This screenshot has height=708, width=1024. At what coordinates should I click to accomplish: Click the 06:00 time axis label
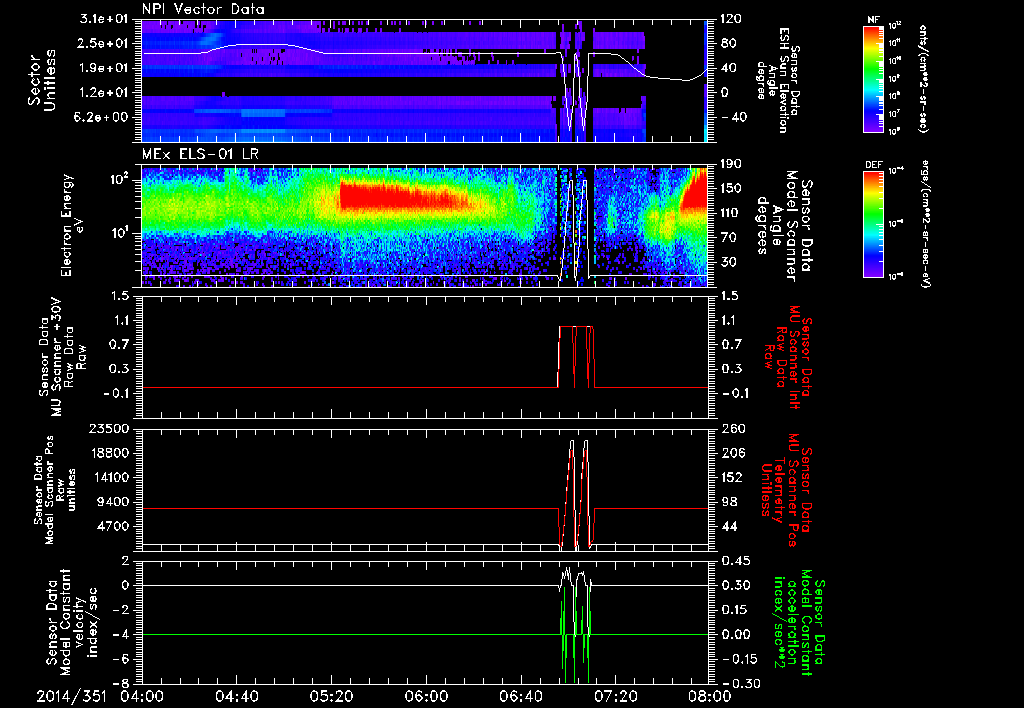[426, 696]
